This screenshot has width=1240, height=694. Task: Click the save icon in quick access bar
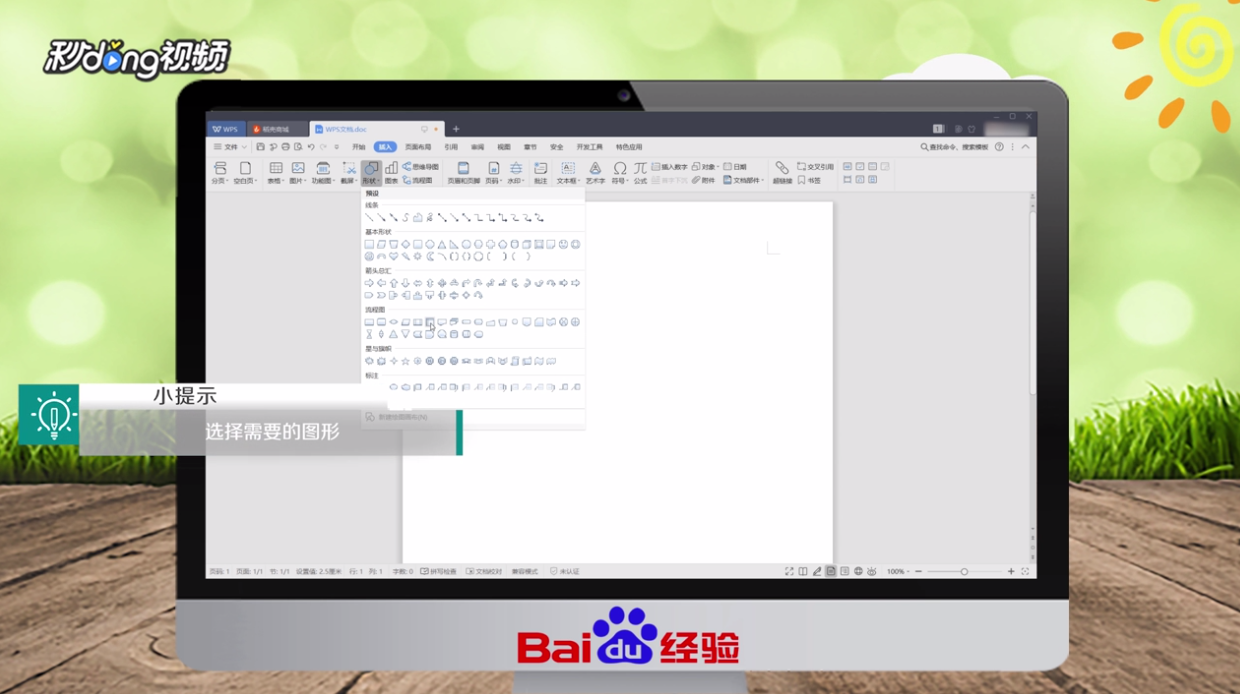point(260,147)
